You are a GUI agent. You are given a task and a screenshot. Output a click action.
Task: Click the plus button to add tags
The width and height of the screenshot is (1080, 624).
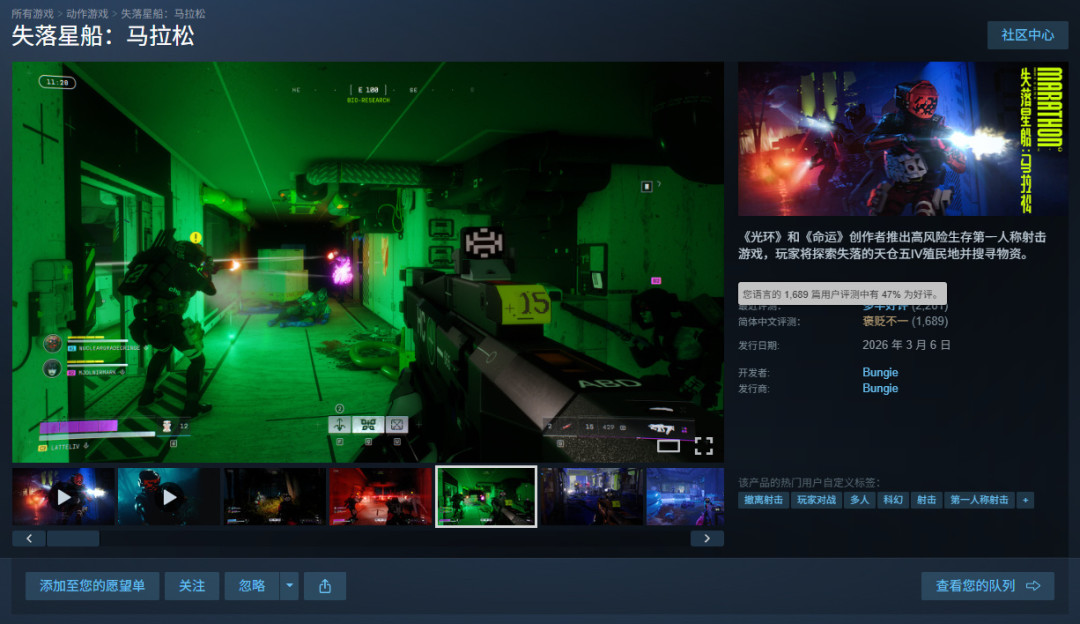(1025, 500)
